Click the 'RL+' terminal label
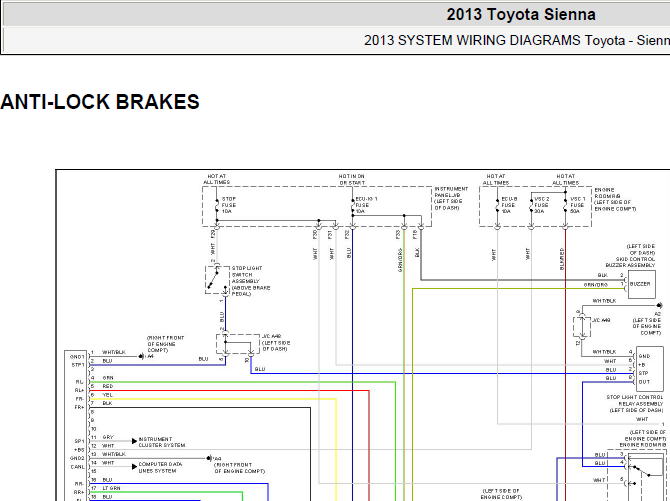670x501 pixels. pyautogui.click(x=79, y=390)
